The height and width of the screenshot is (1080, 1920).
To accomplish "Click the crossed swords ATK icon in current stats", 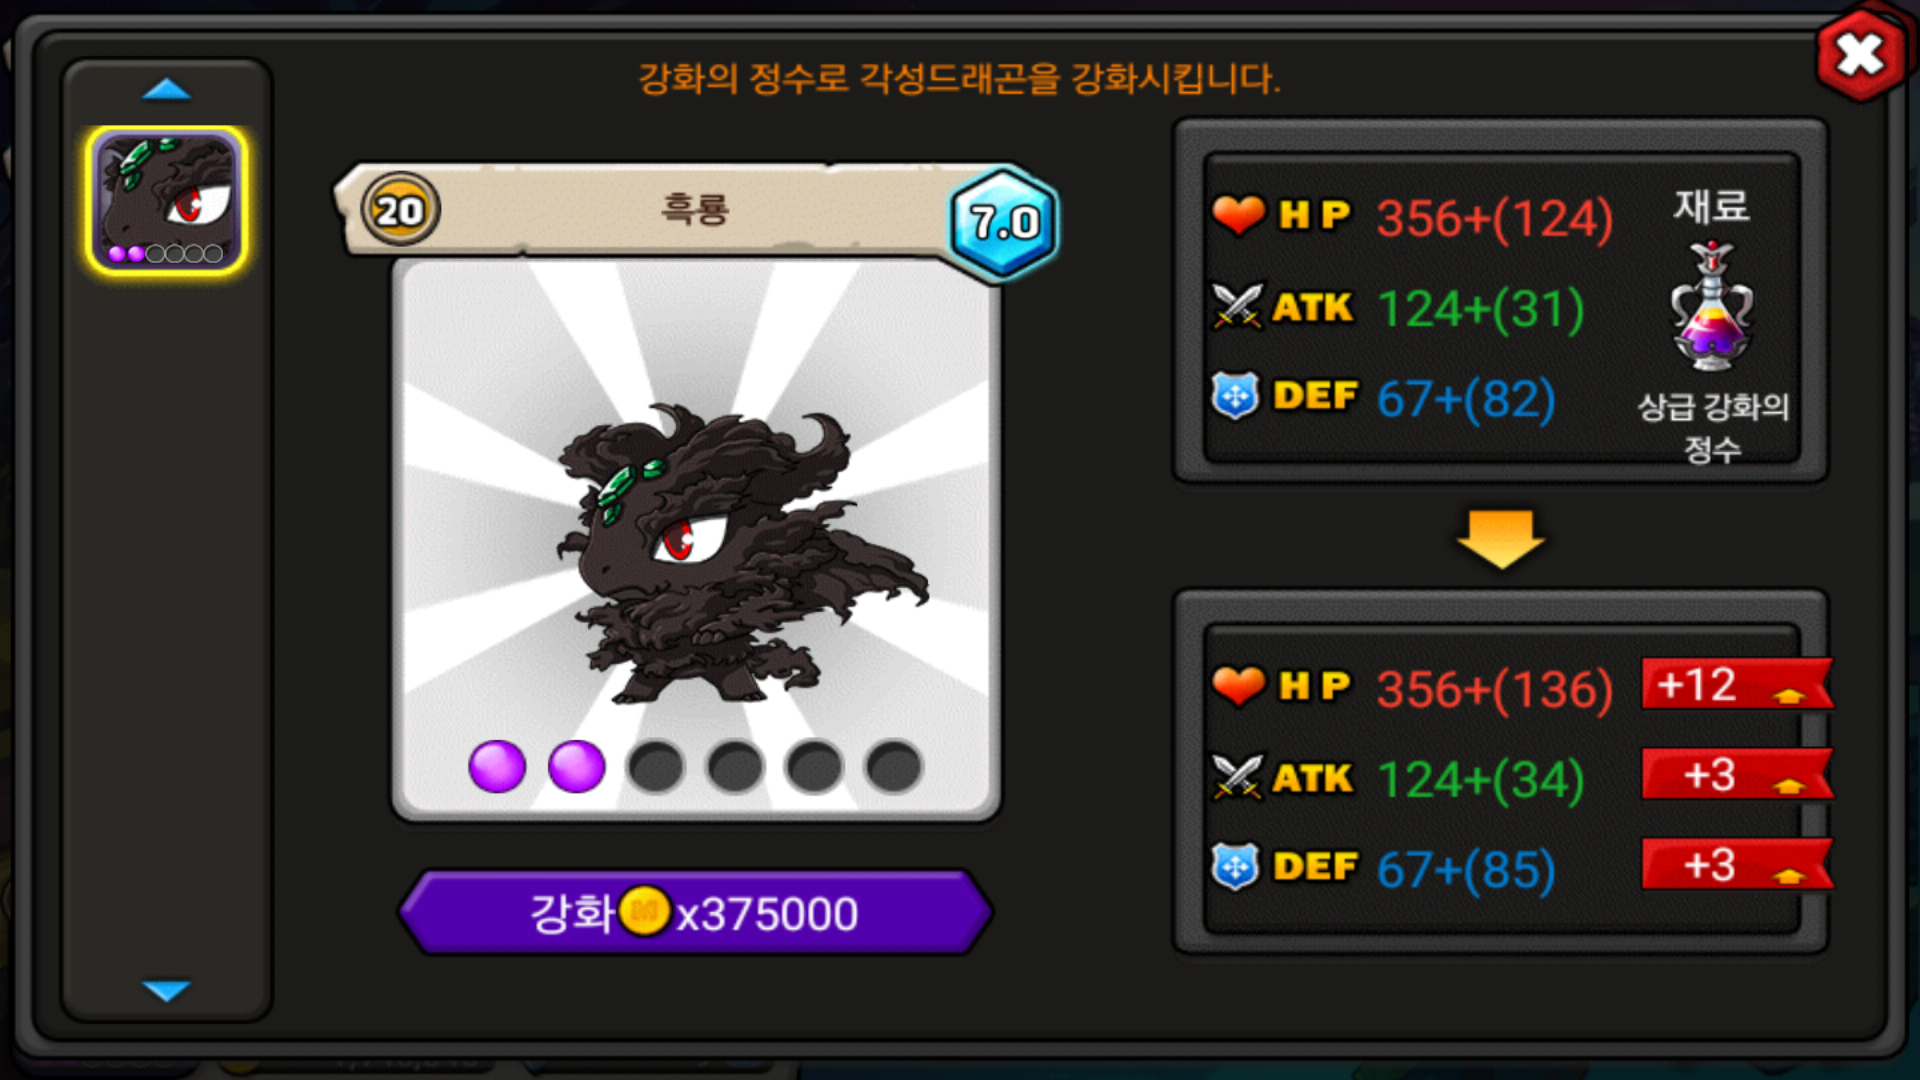I will [x=1237, y=306].
